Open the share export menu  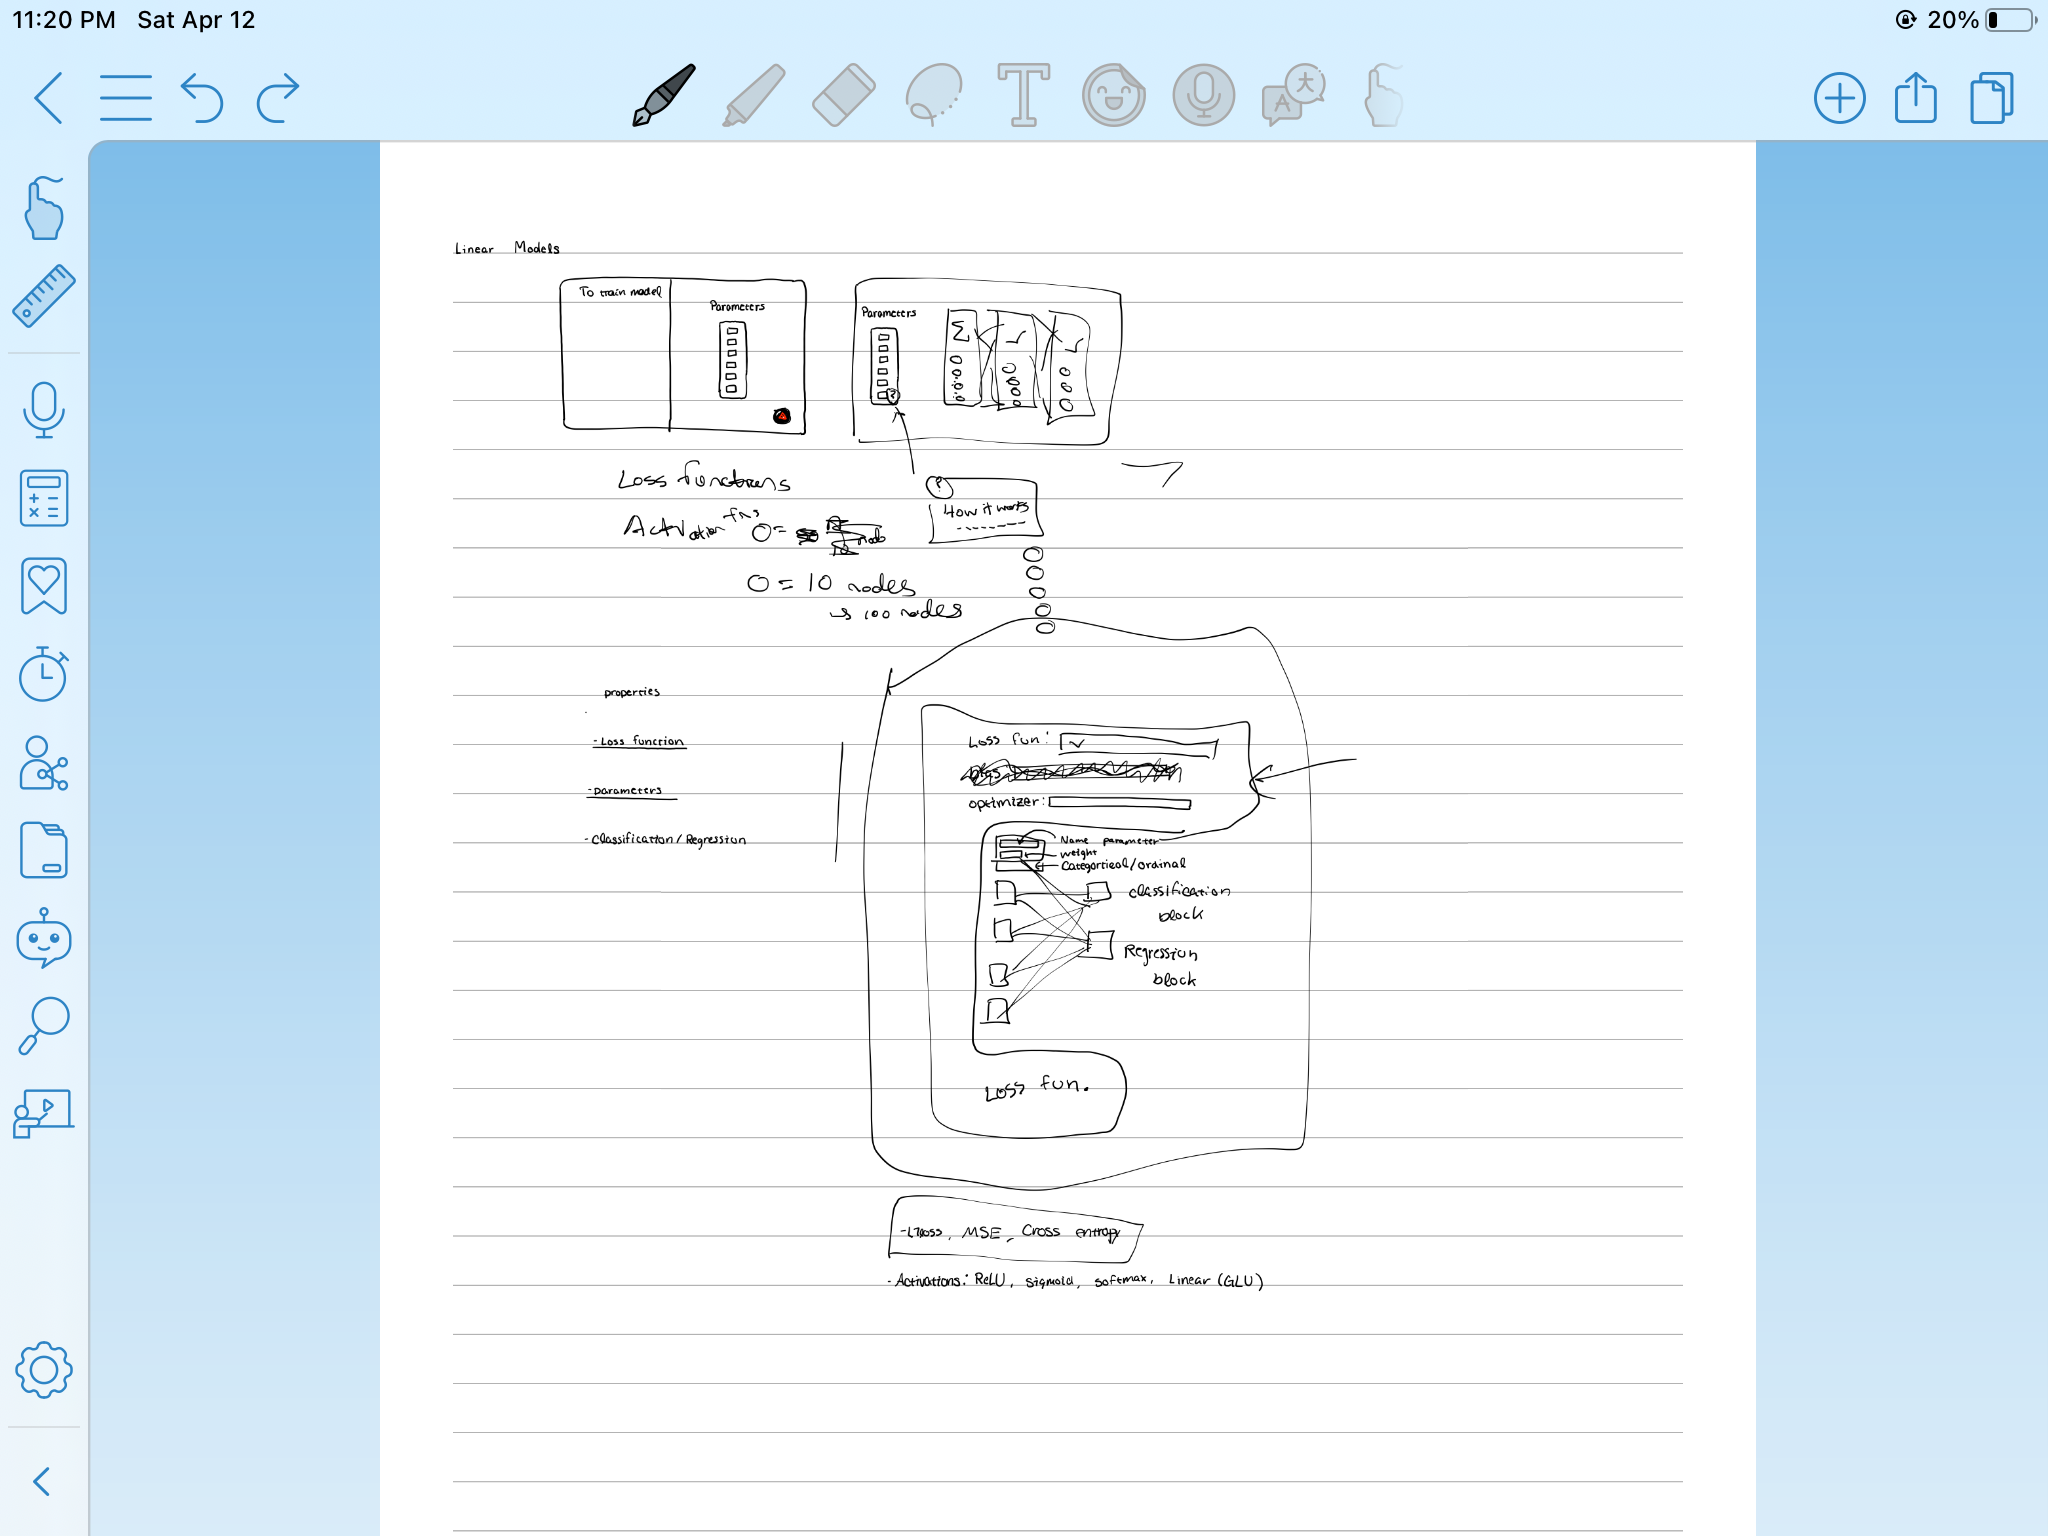[1915, 98]
